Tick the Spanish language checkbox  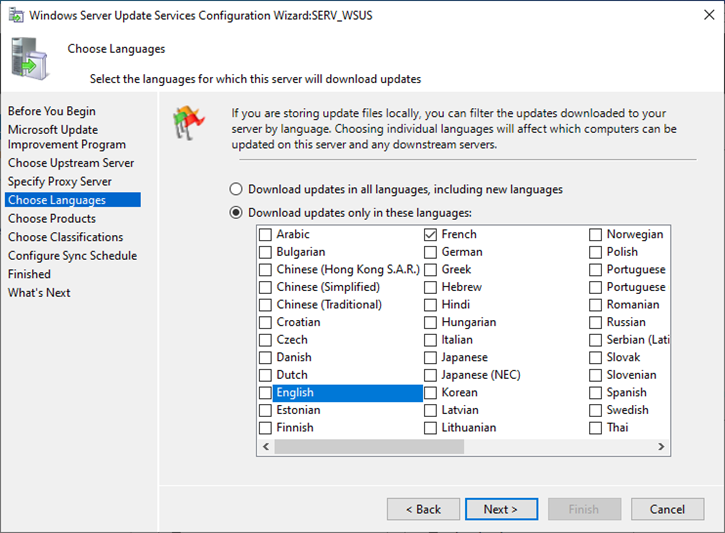pyautogui.click(x=596, y=392)
